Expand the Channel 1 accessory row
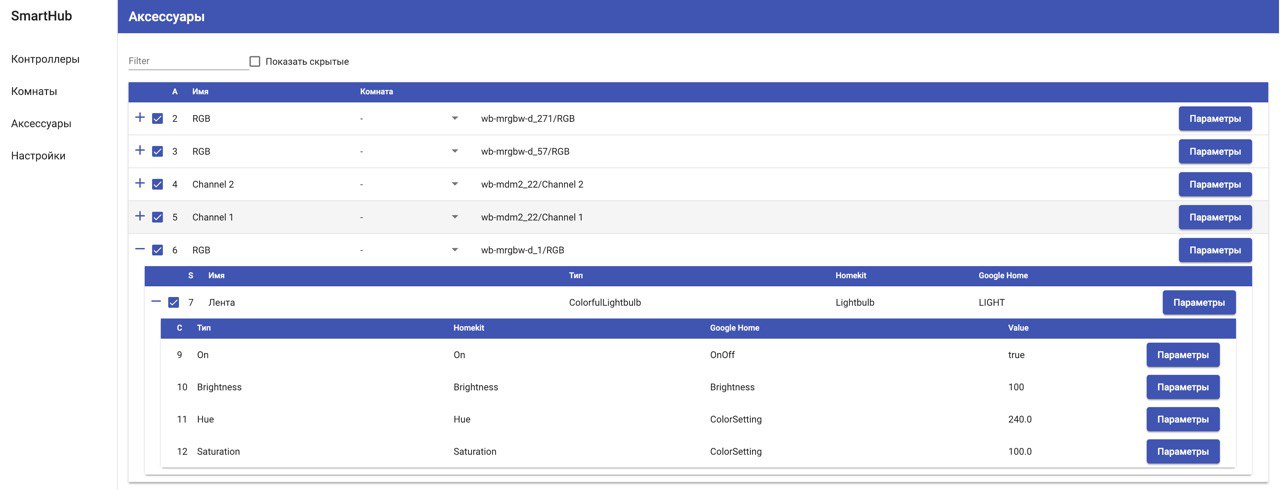 (140, 217)
